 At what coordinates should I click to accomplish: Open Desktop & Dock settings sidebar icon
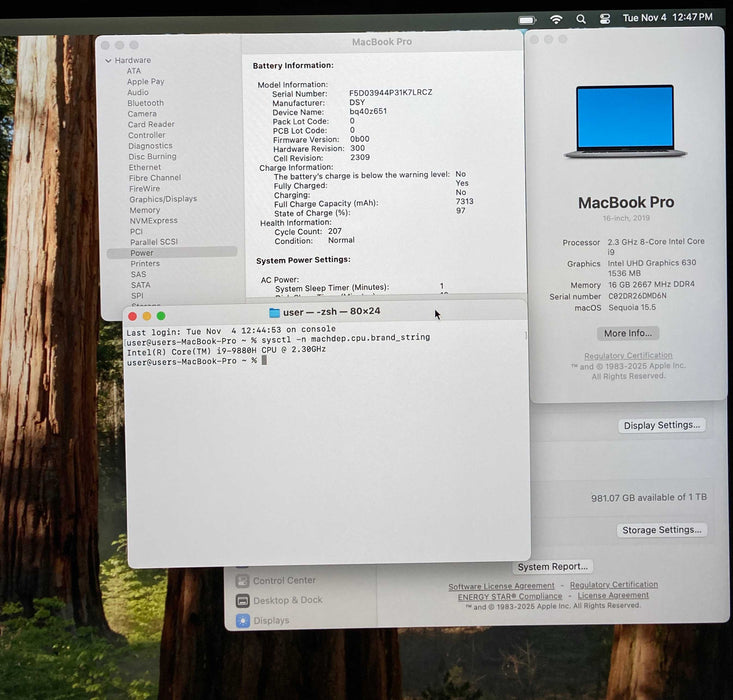(242, 600)
